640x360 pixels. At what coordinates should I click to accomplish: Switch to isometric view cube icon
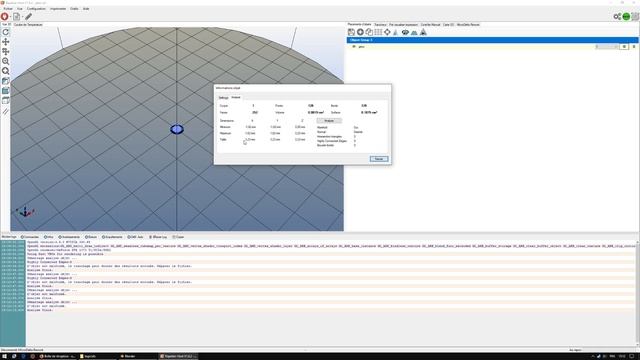[6, 81]
